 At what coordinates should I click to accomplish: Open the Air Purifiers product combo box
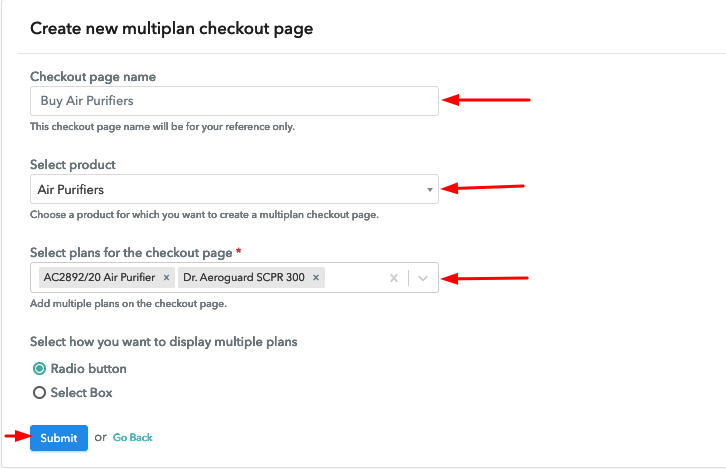[x=234, y=189]
